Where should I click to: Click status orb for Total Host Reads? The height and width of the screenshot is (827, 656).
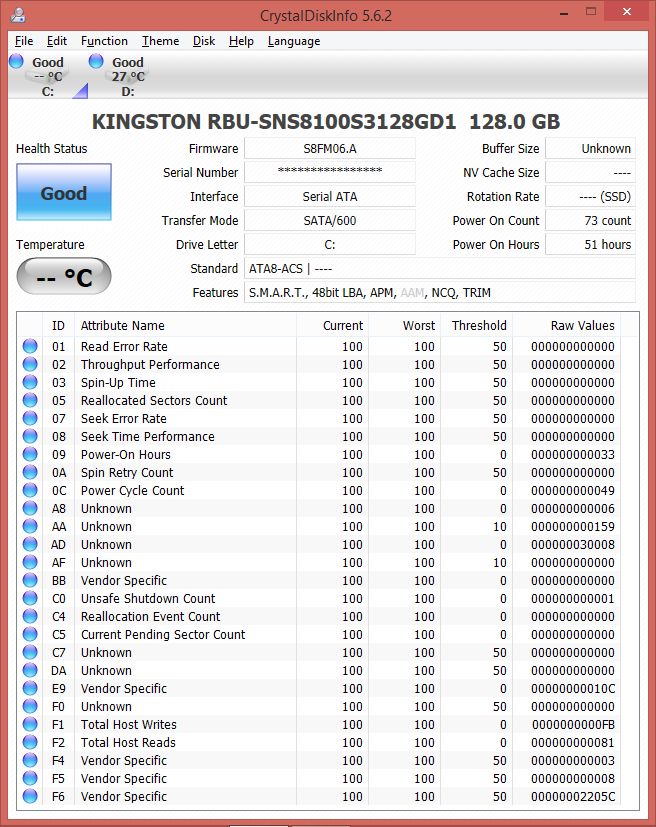[x=30, y=742]
